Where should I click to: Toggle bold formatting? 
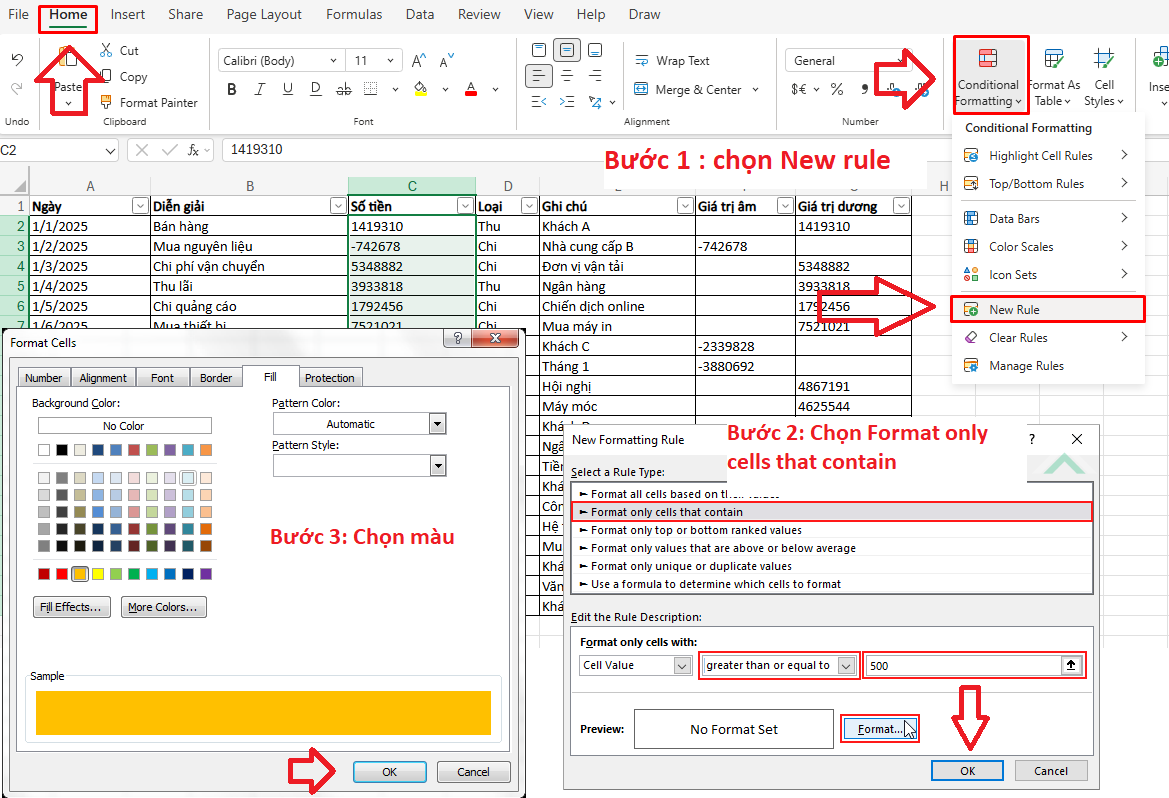pyautogui.click(x=231, y=89)
